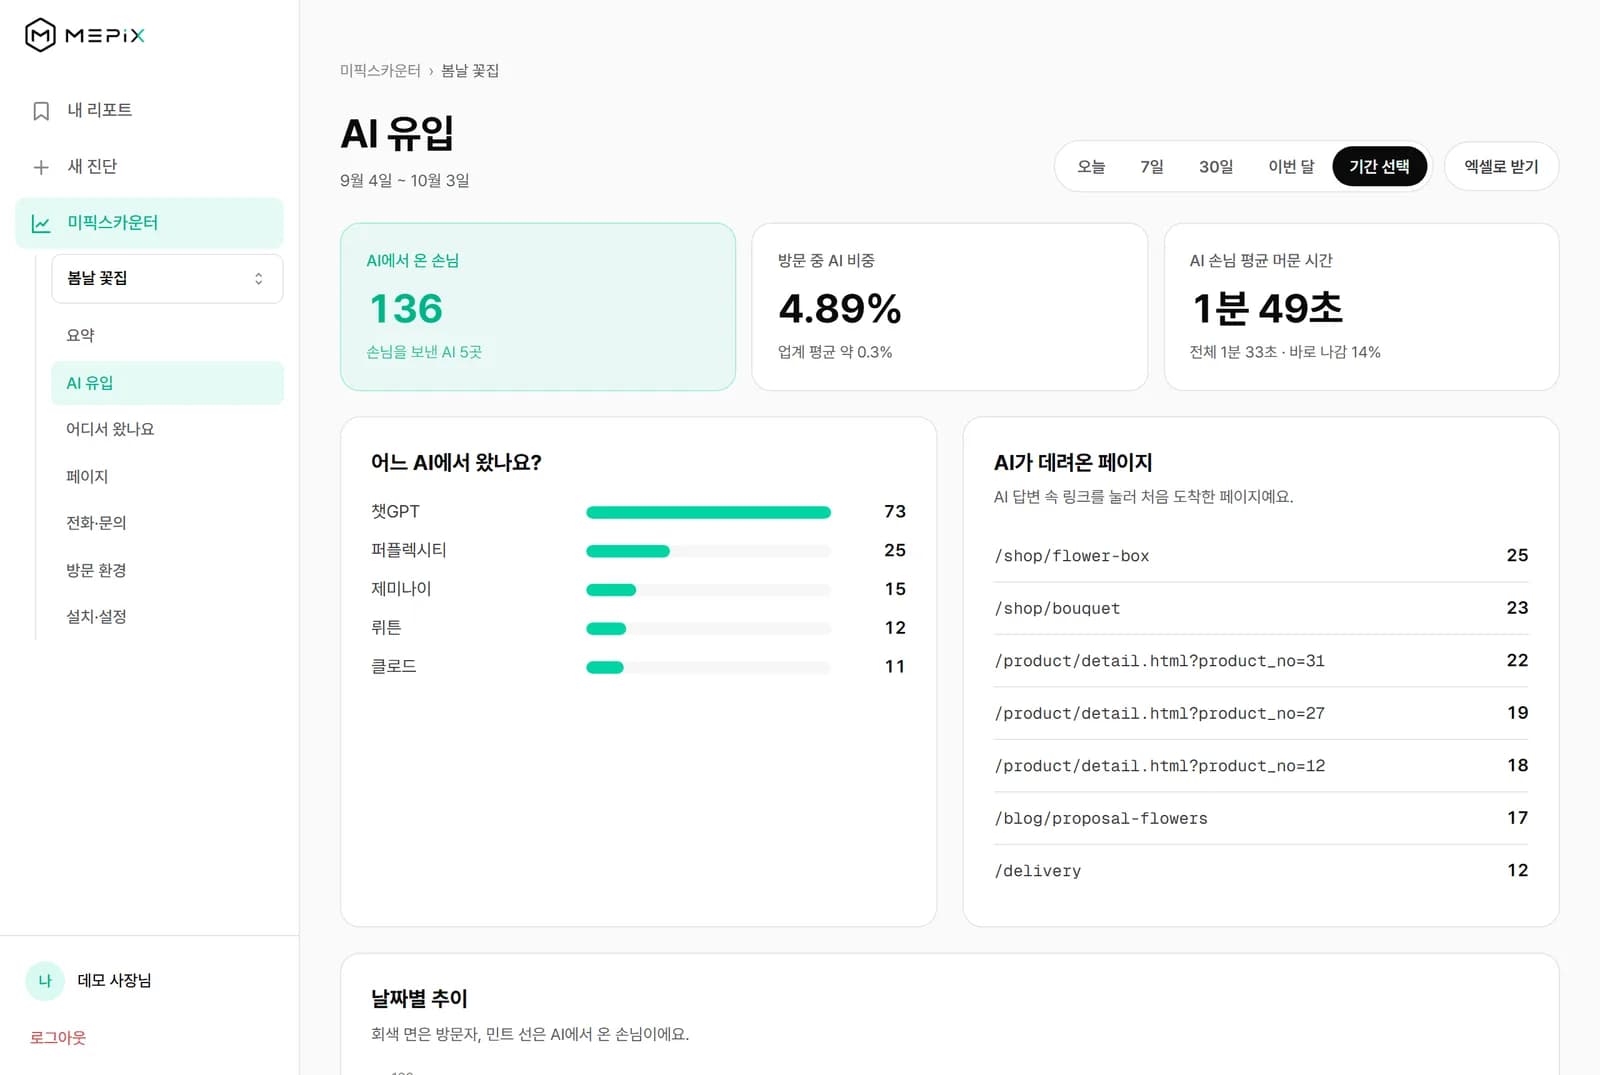The height and width of the screenshot is (1075, 1600).
Task: Select the 이번 달 period tab
Action: click(1291, 167)
